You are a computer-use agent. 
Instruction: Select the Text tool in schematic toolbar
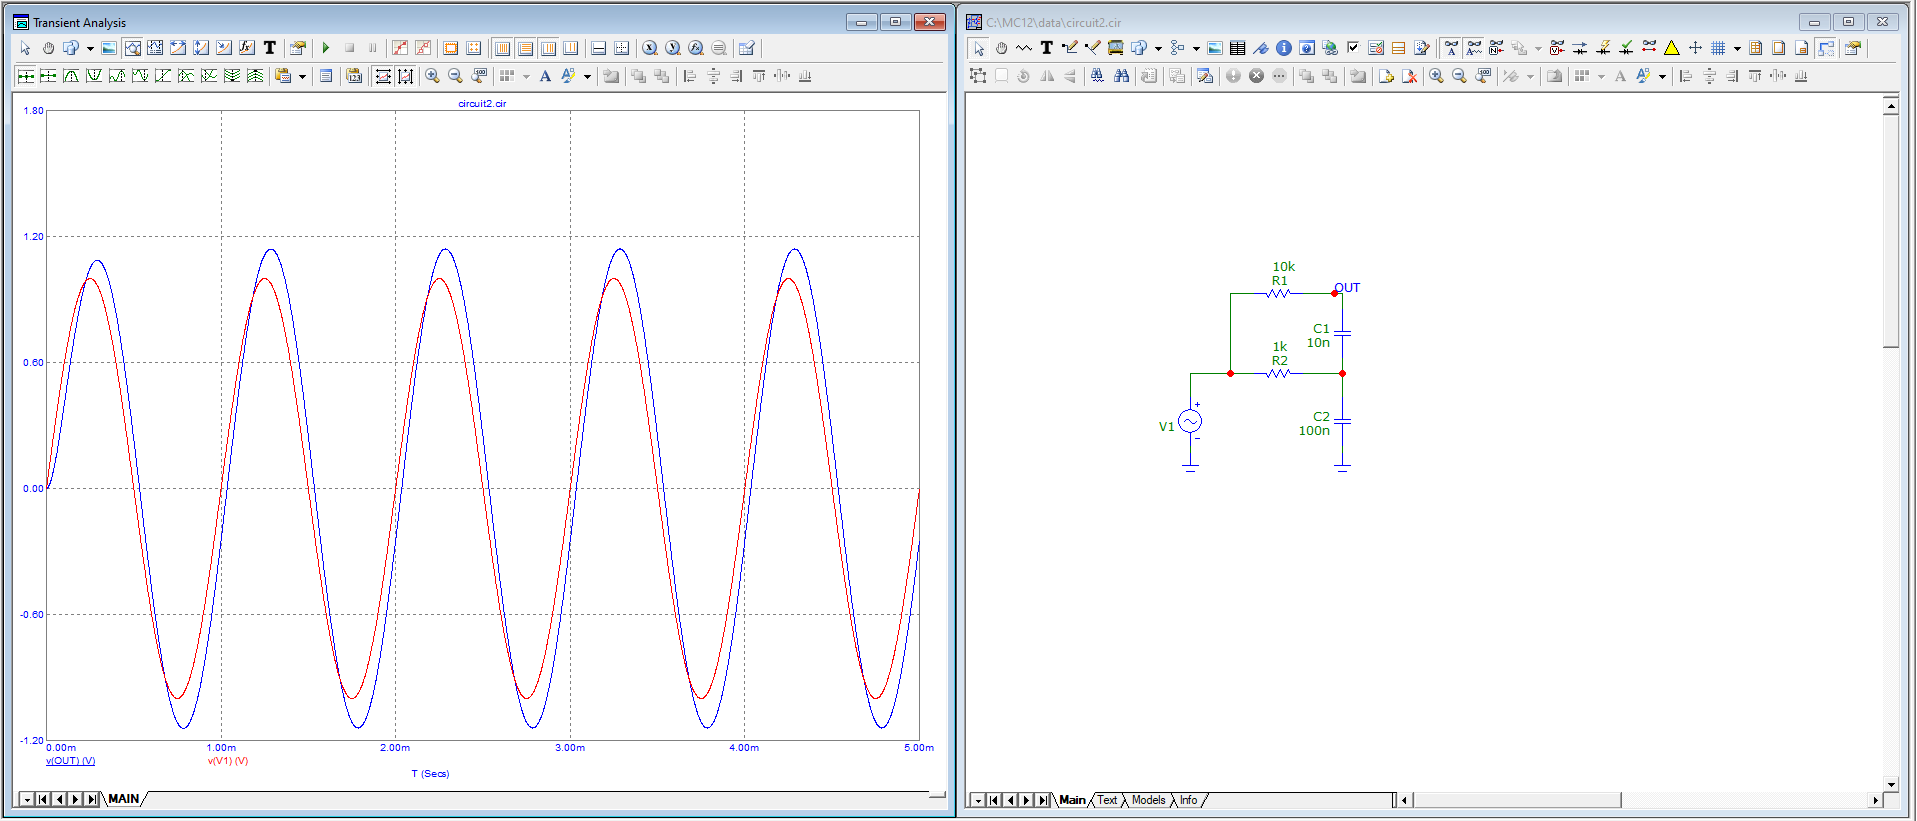coord(1047,48)
